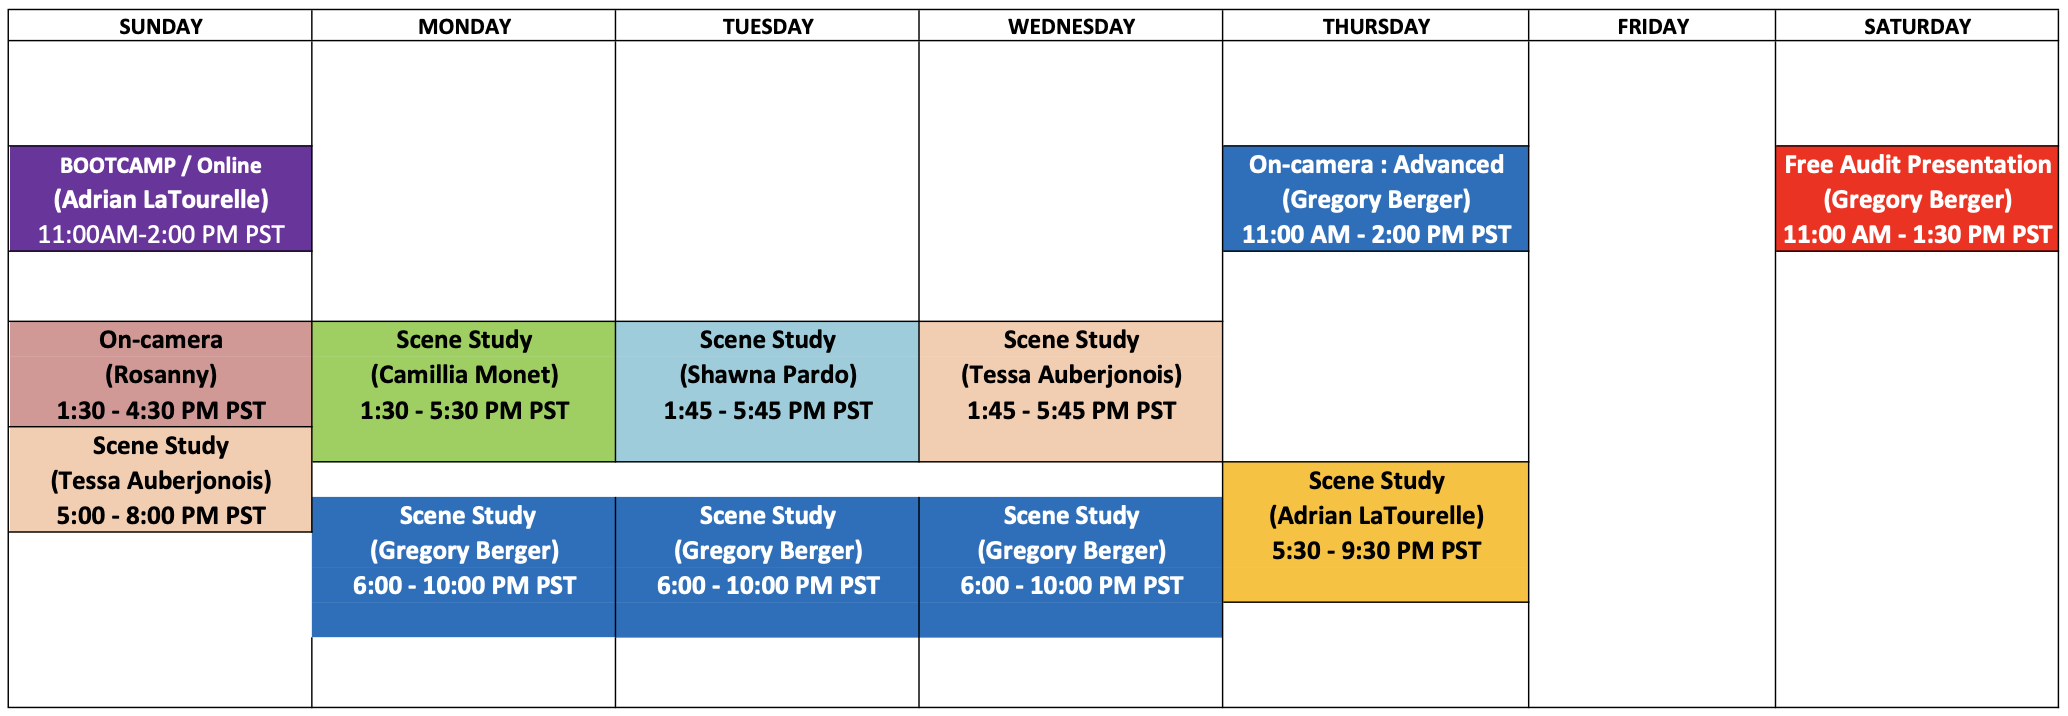
Task: Click the FRIDAY column header
Action: [1652, 26]
